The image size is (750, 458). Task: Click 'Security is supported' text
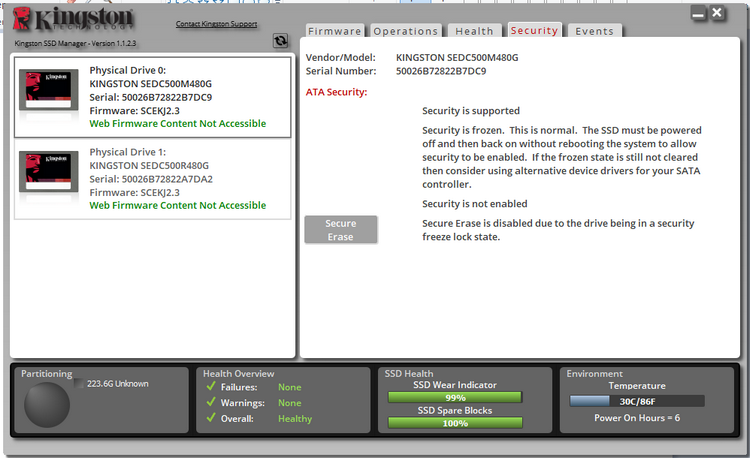(x=471, y=111)
